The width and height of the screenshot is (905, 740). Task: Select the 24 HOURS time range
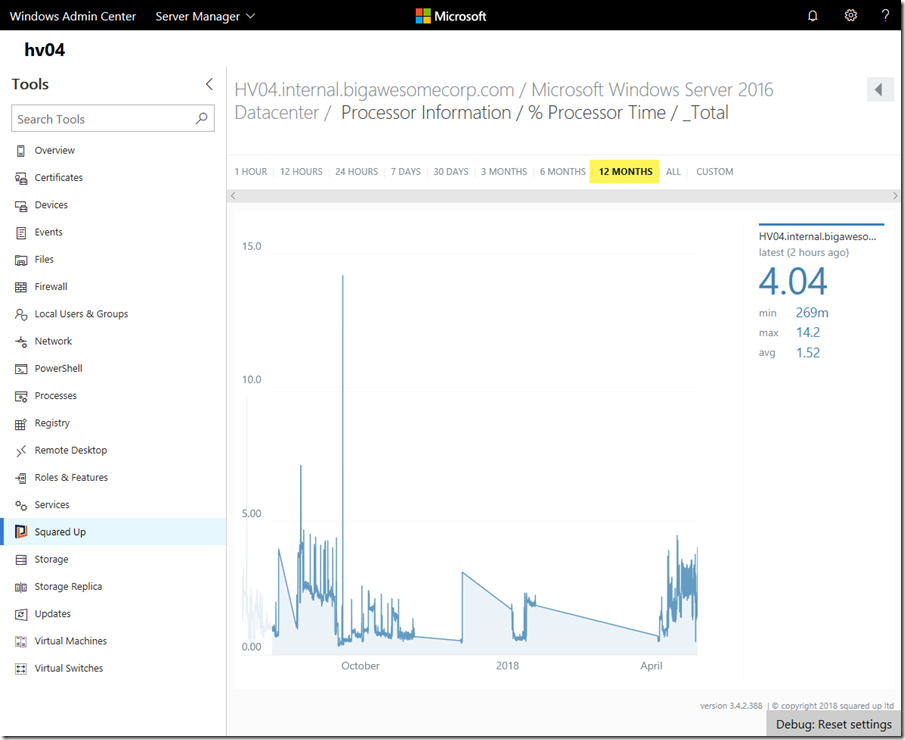[x=356, y=171]
